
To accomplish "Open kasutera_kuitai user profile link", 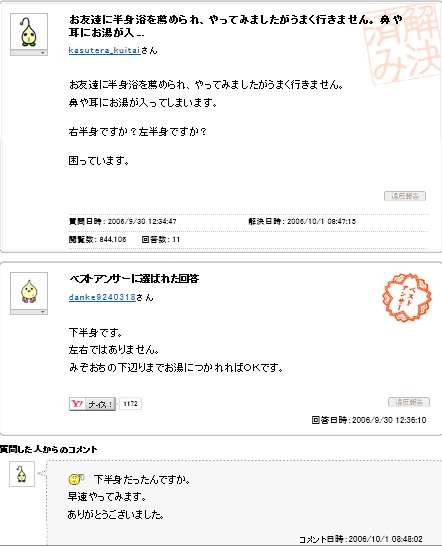I will pyautogui.click(x=105, y=51).
